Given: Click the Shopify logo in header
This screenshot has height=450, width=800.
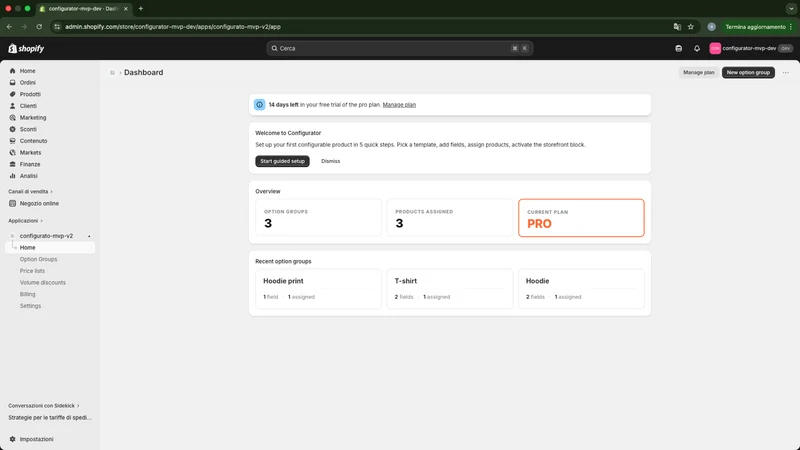Looking at the screenshot, I should click(26, 48).
